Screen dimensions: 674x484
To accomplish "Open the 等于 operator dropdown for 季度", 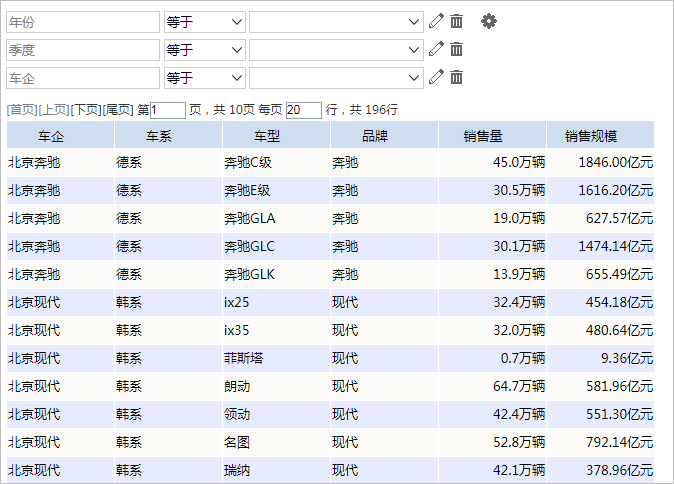I will (x=205, y=50).
